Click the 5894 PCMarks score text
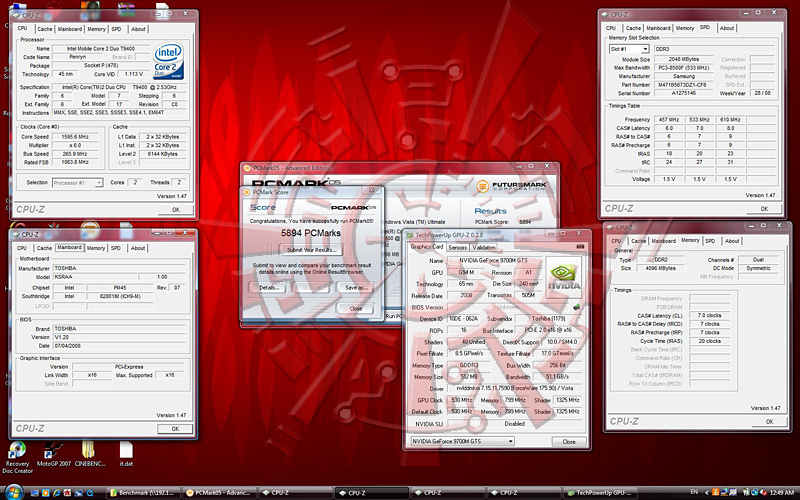Image resolution: width=800 pixels, height=500 pixels. pos(311,233)
